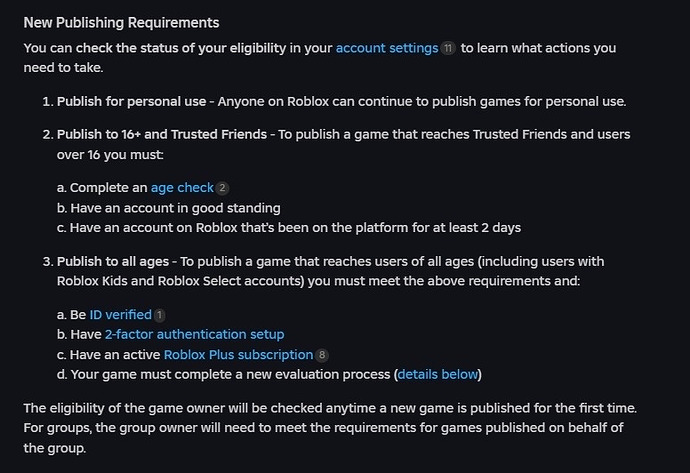Click the need to take sentence ending

(63, 68)
